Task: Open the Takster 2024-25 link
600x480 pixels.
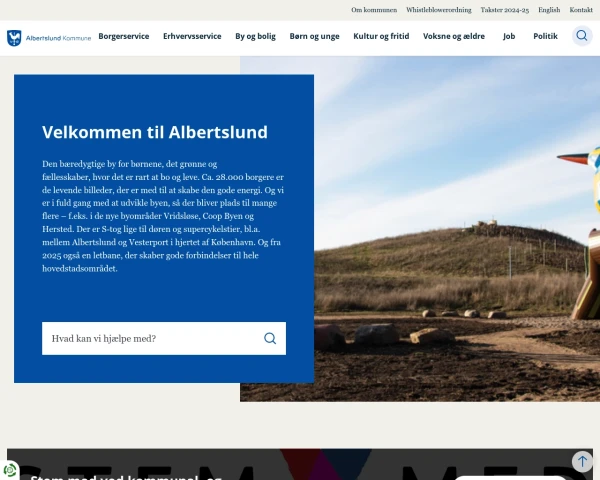Action: pos(505,10)
